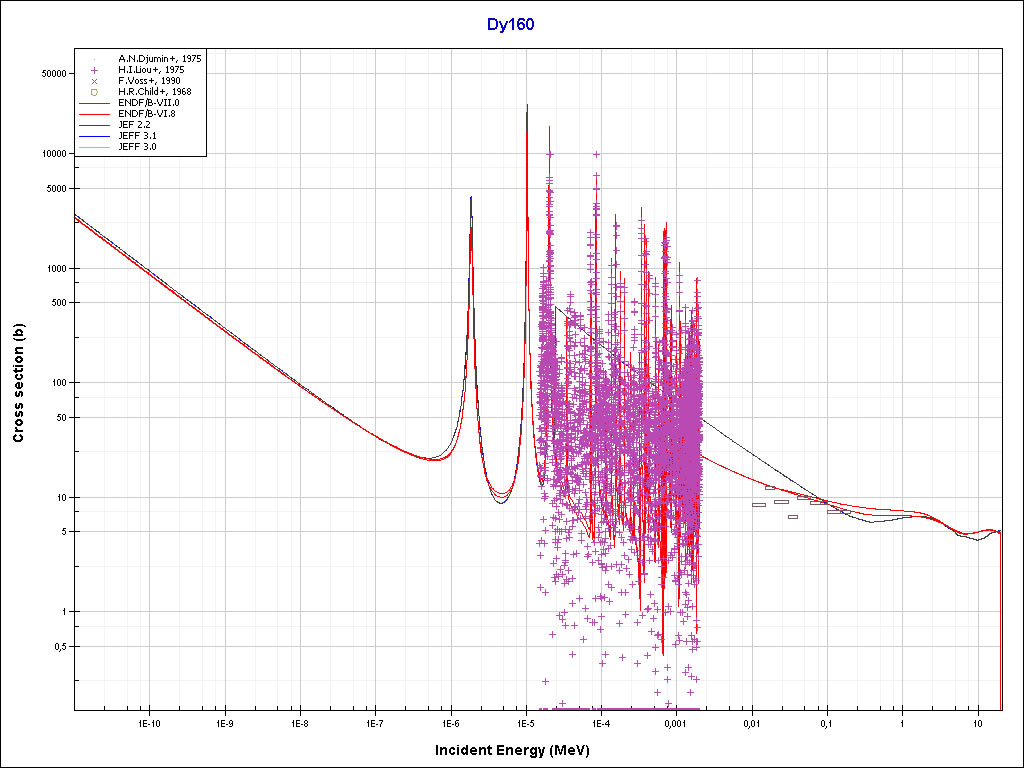Screen dimensions: 1024x768
Task: Click the 1E-10 tick on the x-axis
Action: 149,722
